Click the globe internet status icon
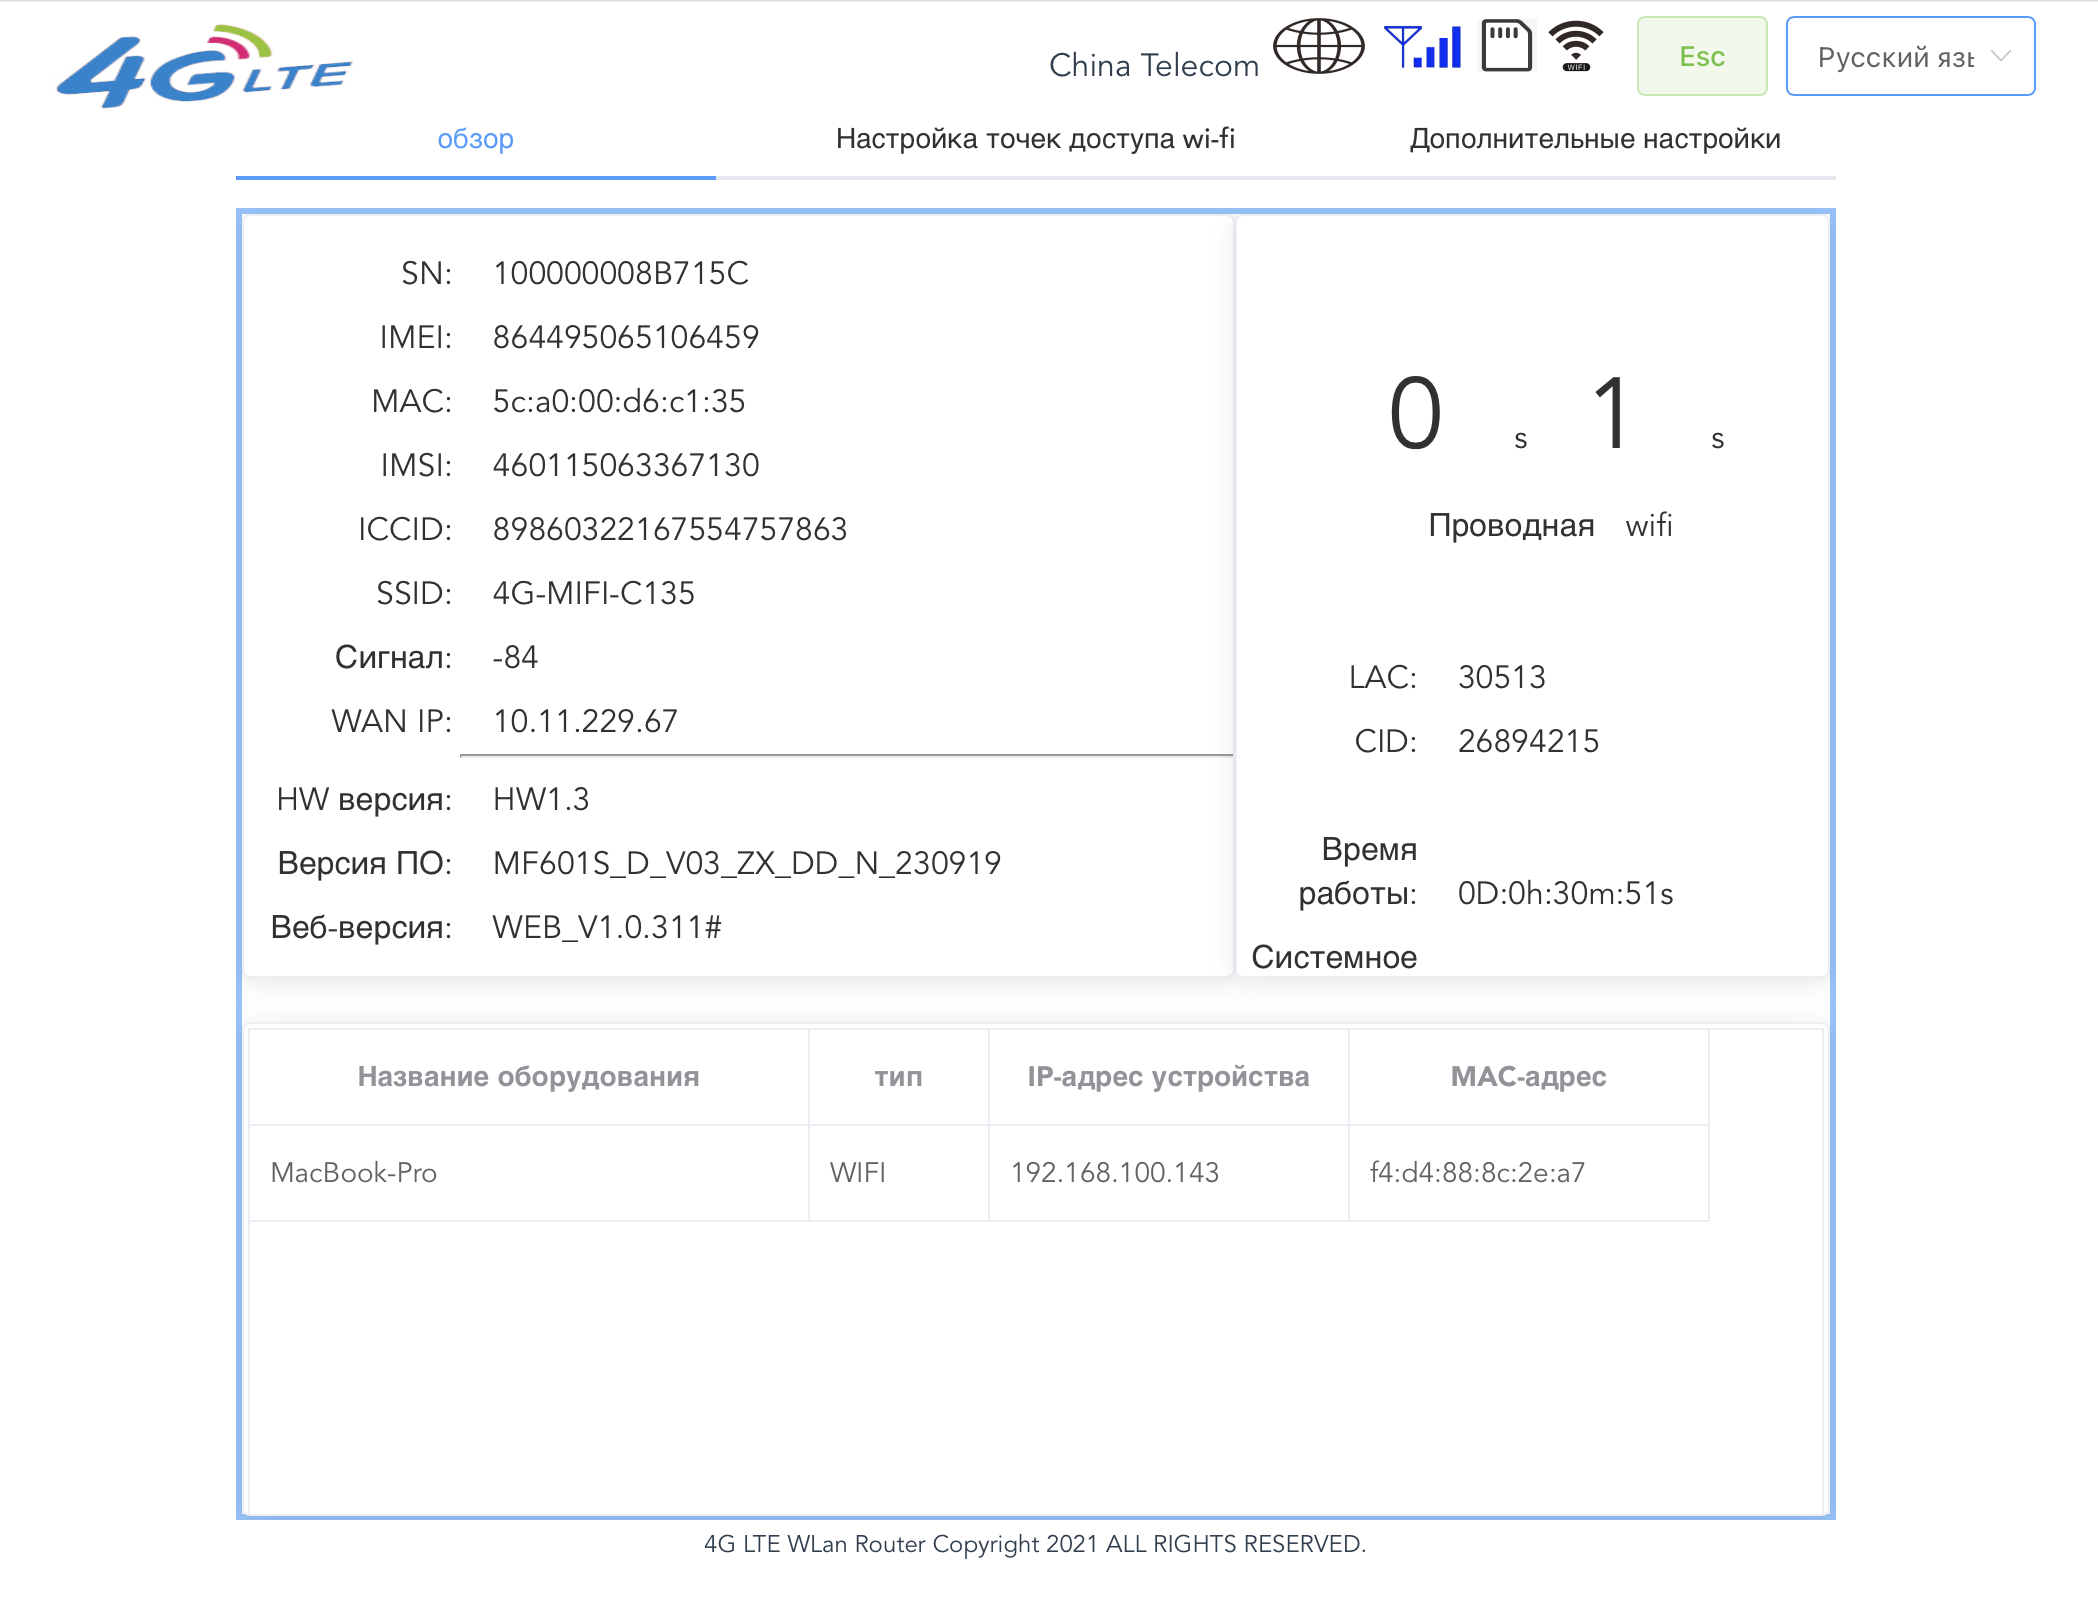The width and height of the screenshot is (2098, 1610). coord(1318,47)
